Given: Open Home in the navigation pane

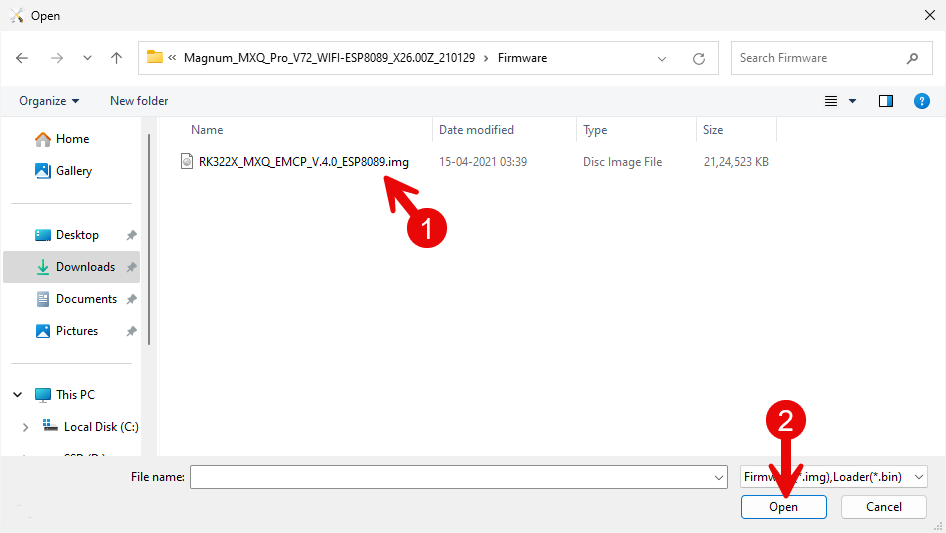Looking at the screenshot, I should 62,139.
